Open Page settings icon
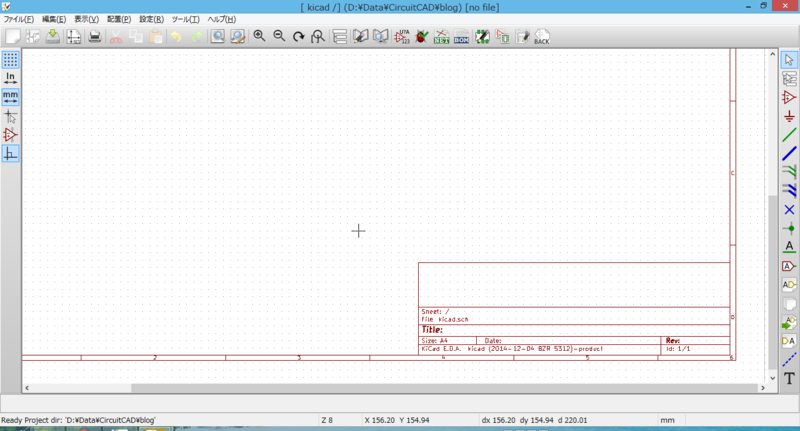Screen dimensions: 800x431 click(73, 36)
